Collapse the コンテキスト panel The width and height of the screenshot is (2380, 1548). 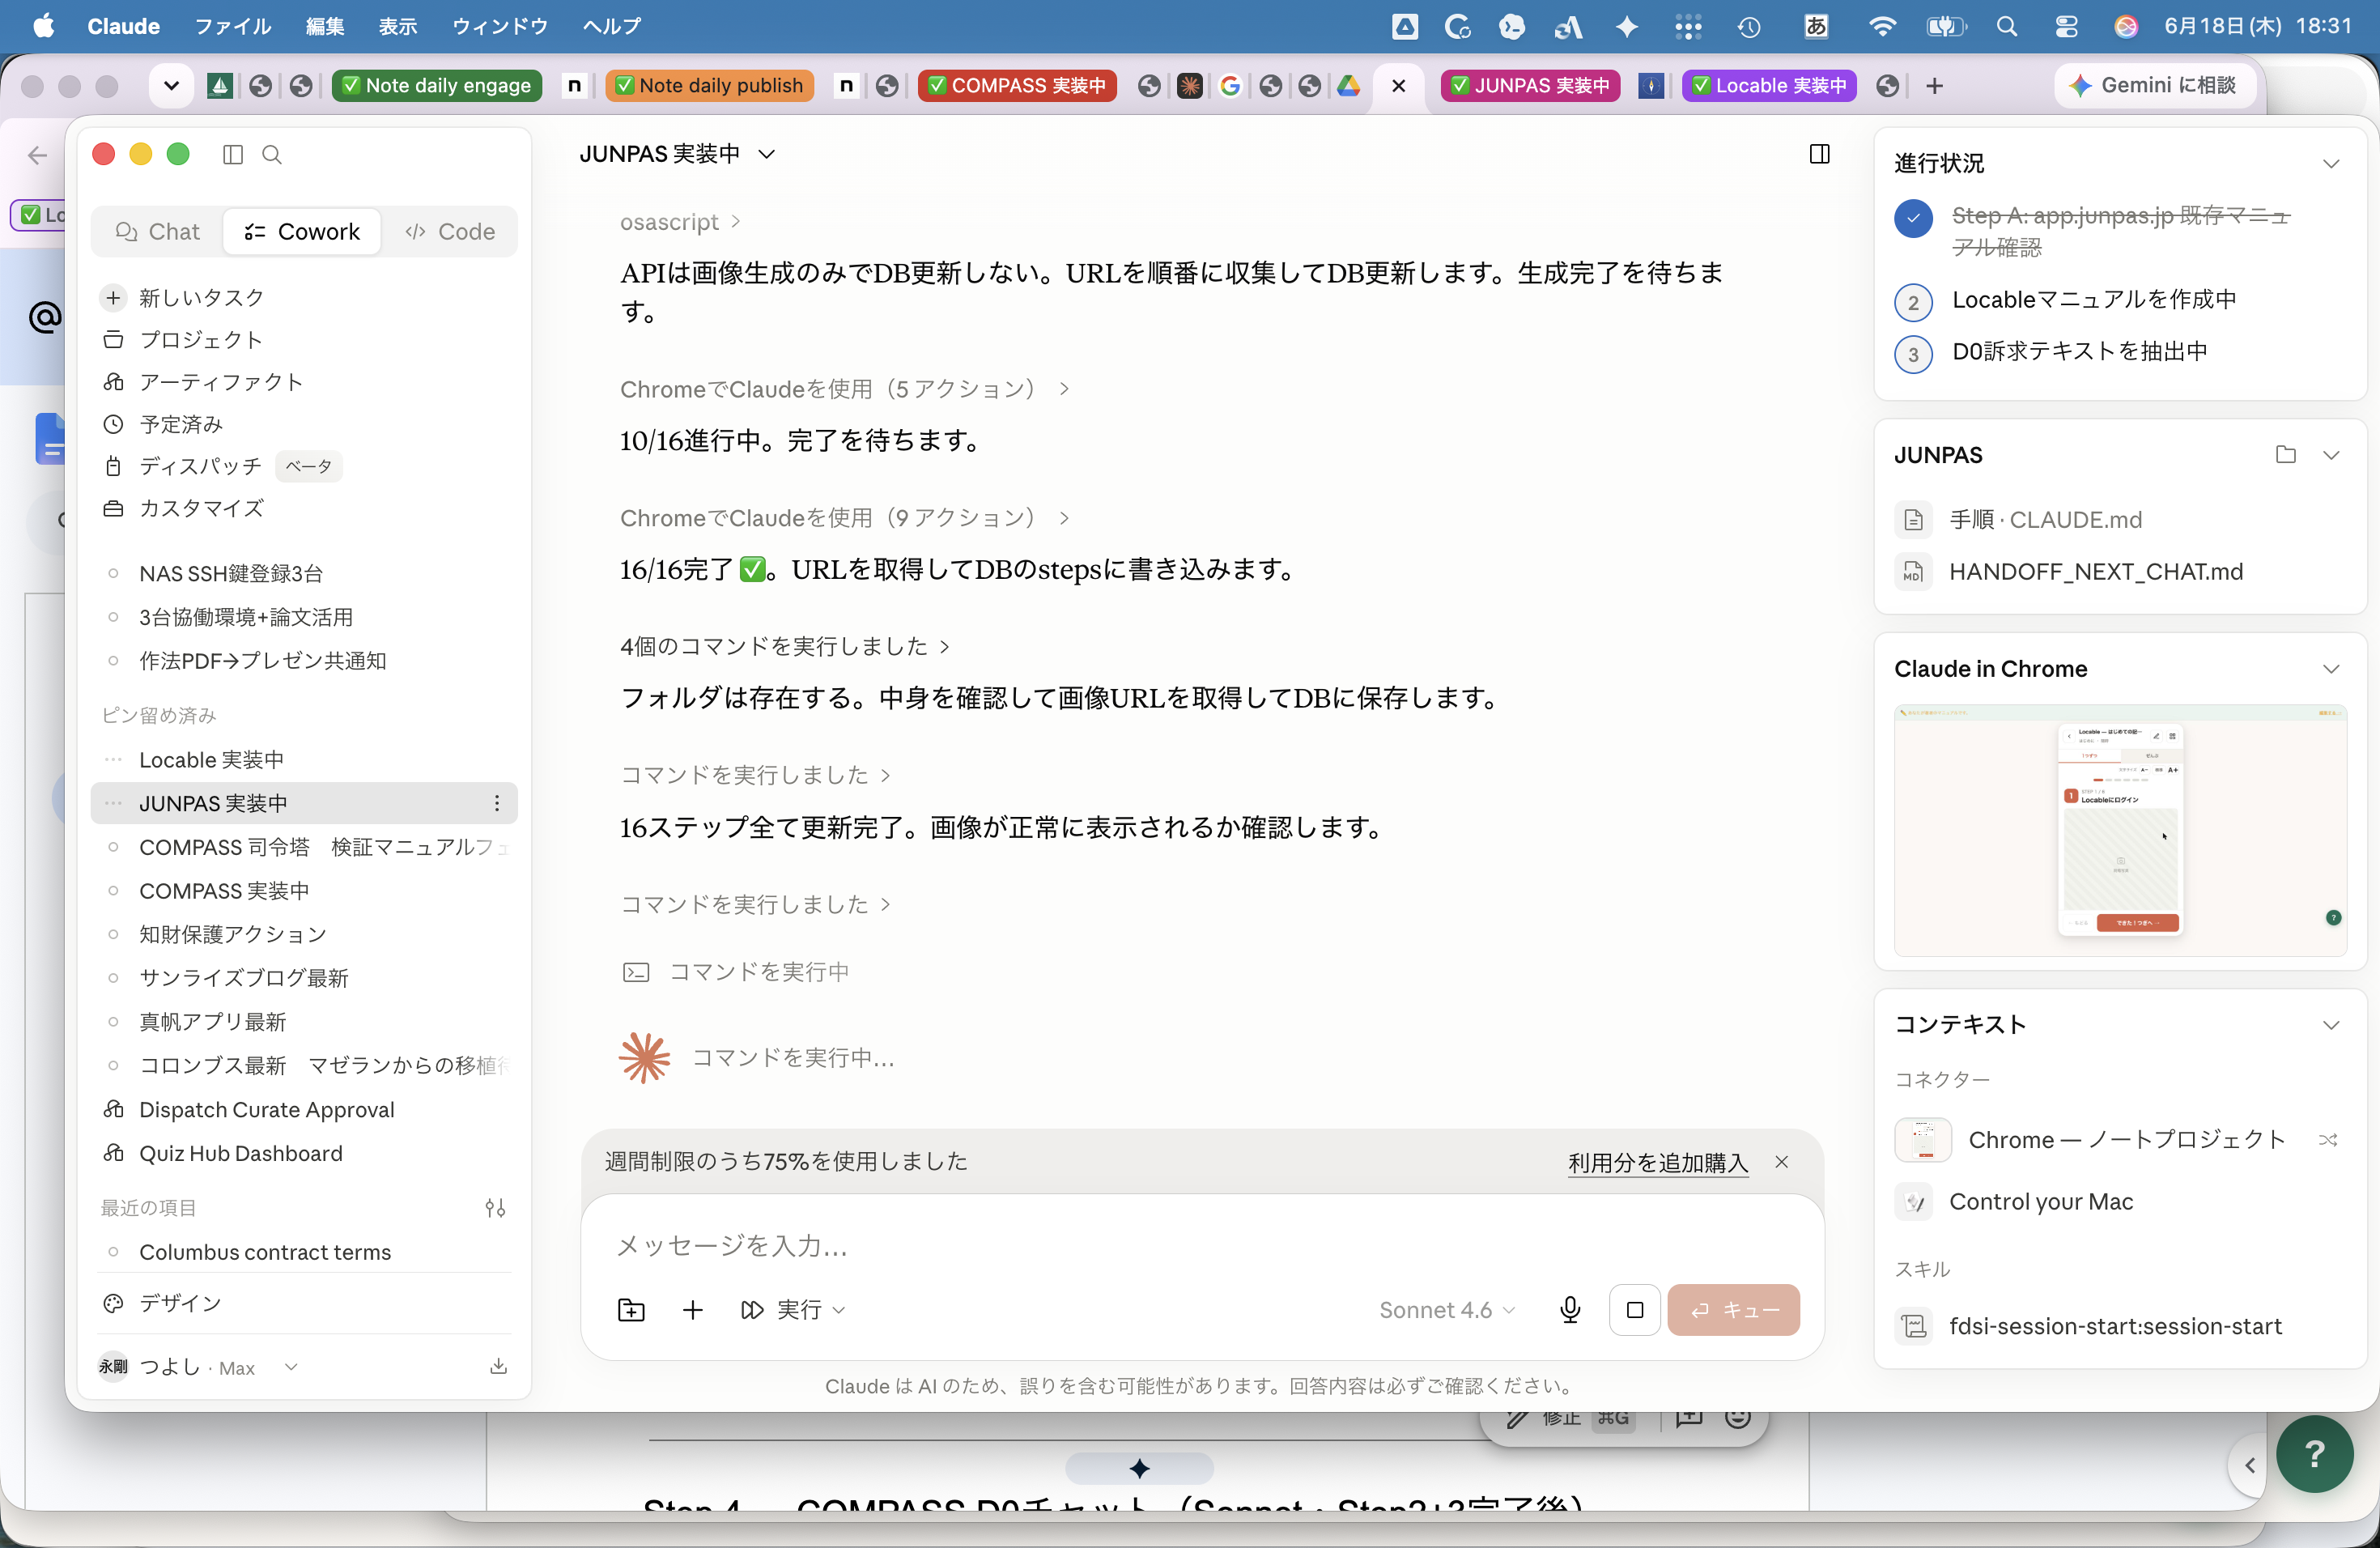coord(2330,1025)
